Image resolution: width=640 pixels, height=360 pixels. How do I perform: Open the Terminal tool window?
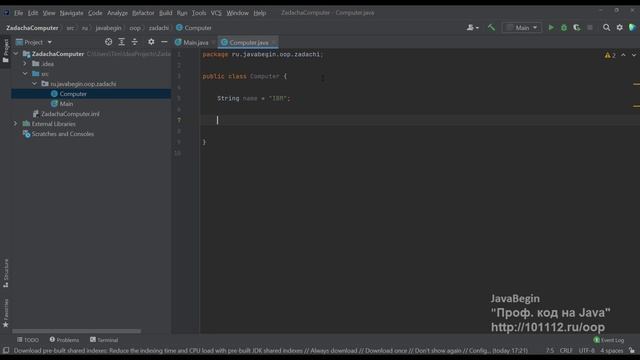(104, 340)
